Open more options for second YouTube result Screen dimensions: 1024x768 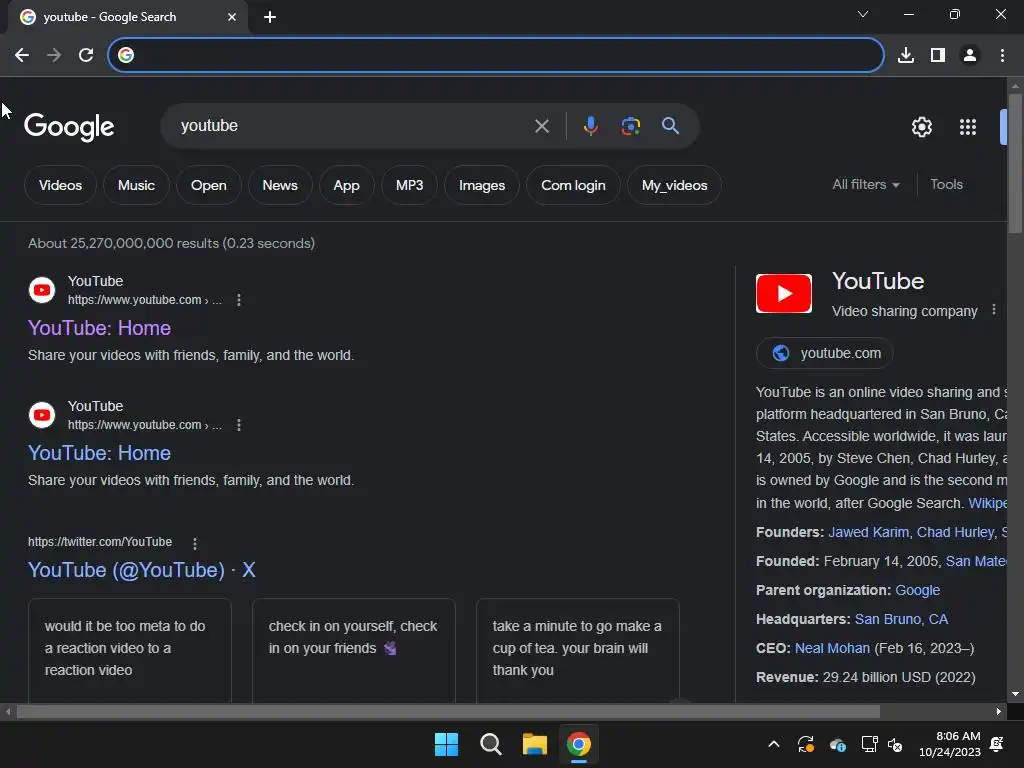(x=239, y=425)
